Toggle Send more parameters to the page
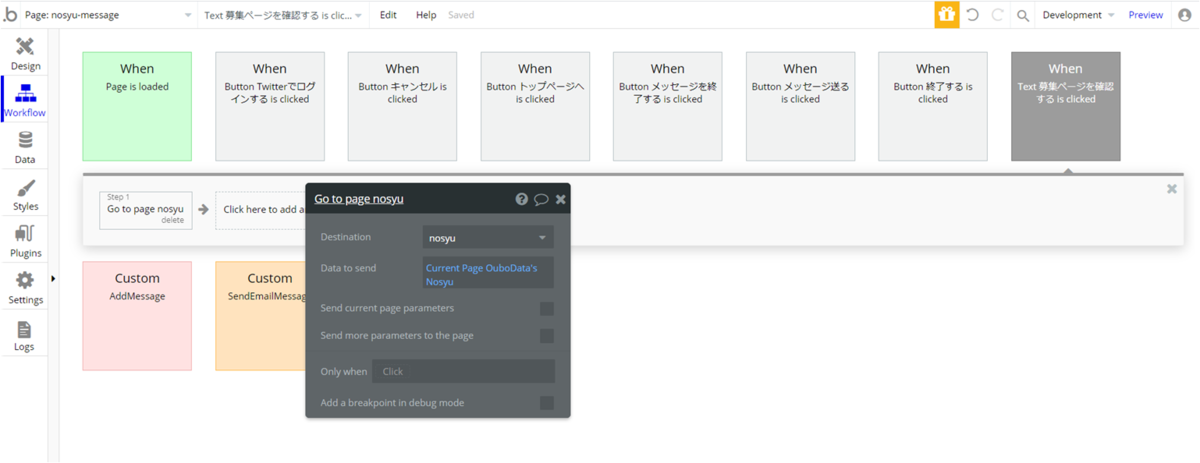Viewport: 1200px width, 463px height. pos(547,336)
